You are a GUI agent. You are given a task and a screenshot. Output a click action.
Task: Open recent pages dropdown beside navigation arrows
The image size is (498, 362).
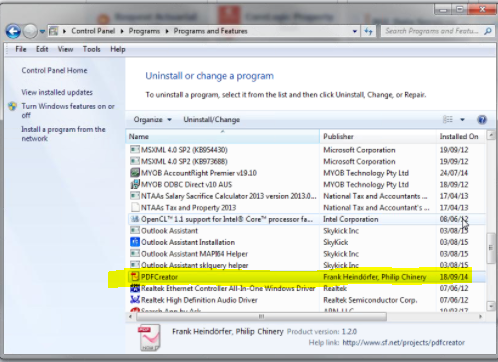42,32
